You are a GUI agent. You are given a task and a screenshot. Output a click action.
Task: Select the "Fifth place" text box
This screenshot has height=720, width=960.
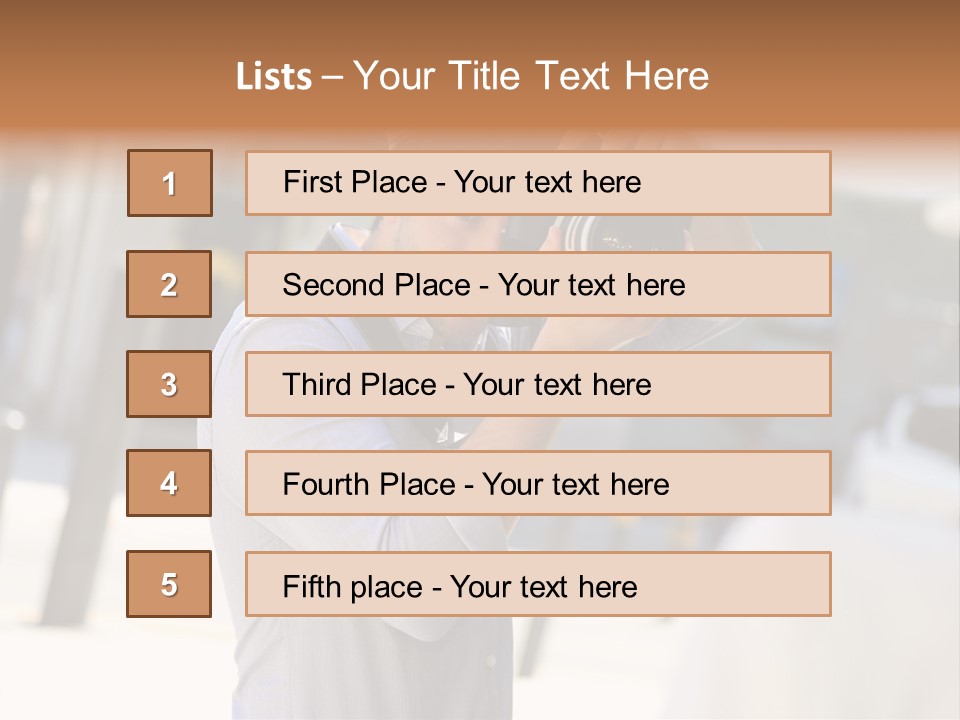point(538,584)
